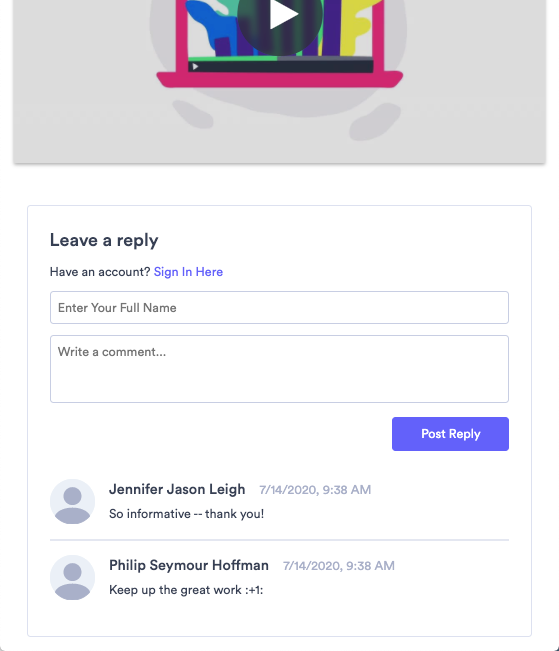Image resolution: width=559 pixels, height=651 pixels.
Task: Play the video with the large play button
Action: point(280,15)
